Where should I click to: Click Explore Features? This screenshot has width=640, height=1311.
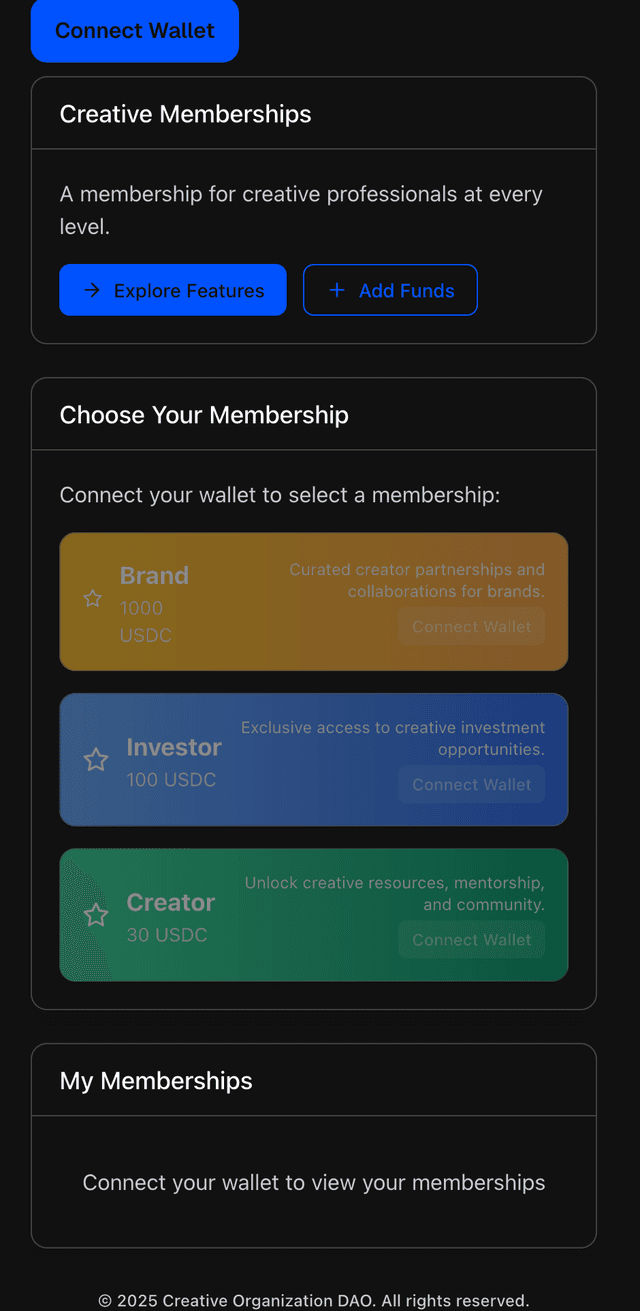click(172, 290)
